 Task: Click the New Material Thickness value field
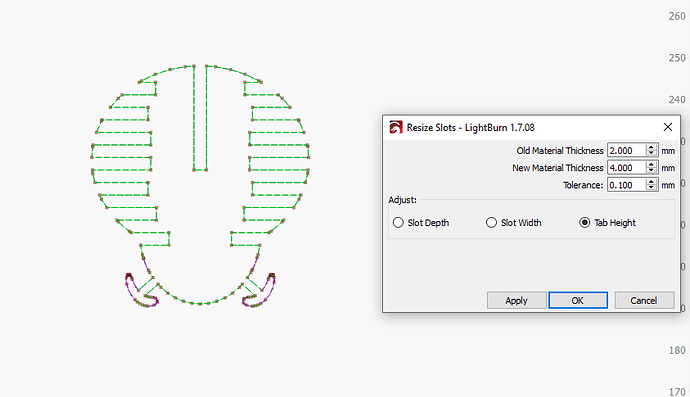click(627, 168)
